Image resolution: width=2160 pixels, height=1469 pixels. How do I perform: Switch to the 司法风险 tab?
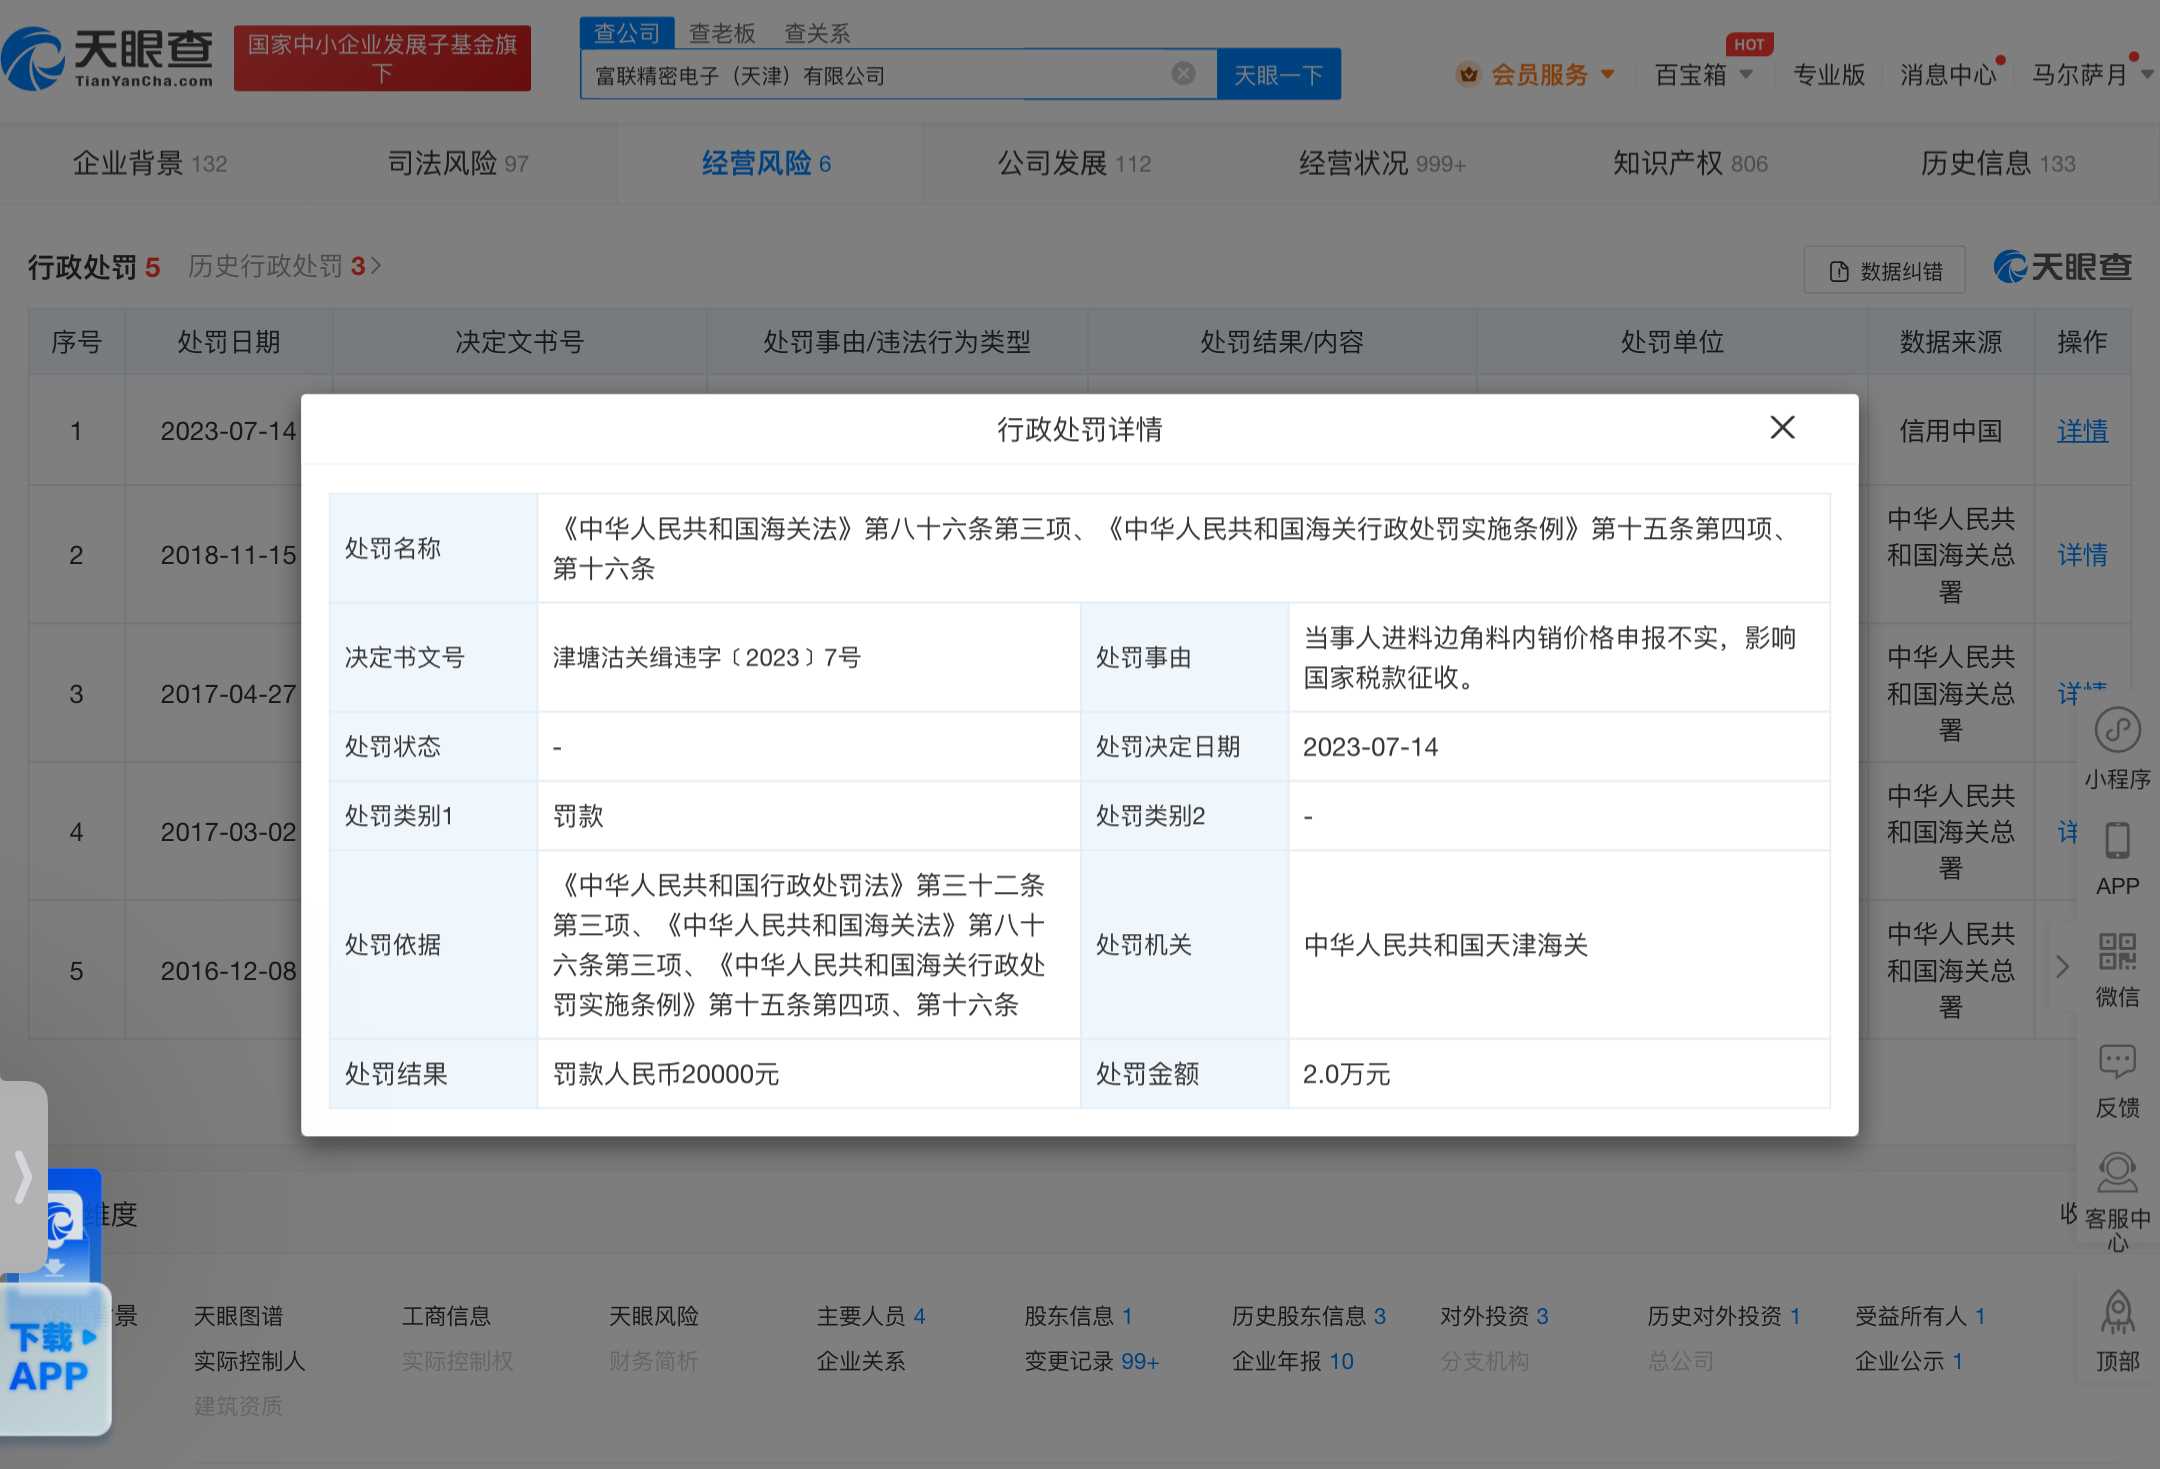(x=458, y=163)
